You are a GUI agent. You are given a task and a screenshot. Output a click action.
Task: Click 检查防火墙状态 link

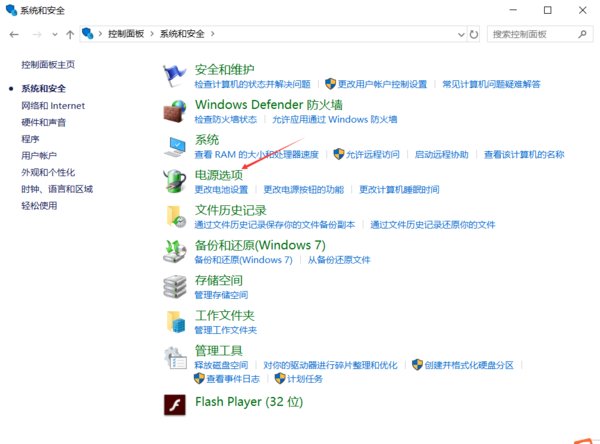coord(225,119)
